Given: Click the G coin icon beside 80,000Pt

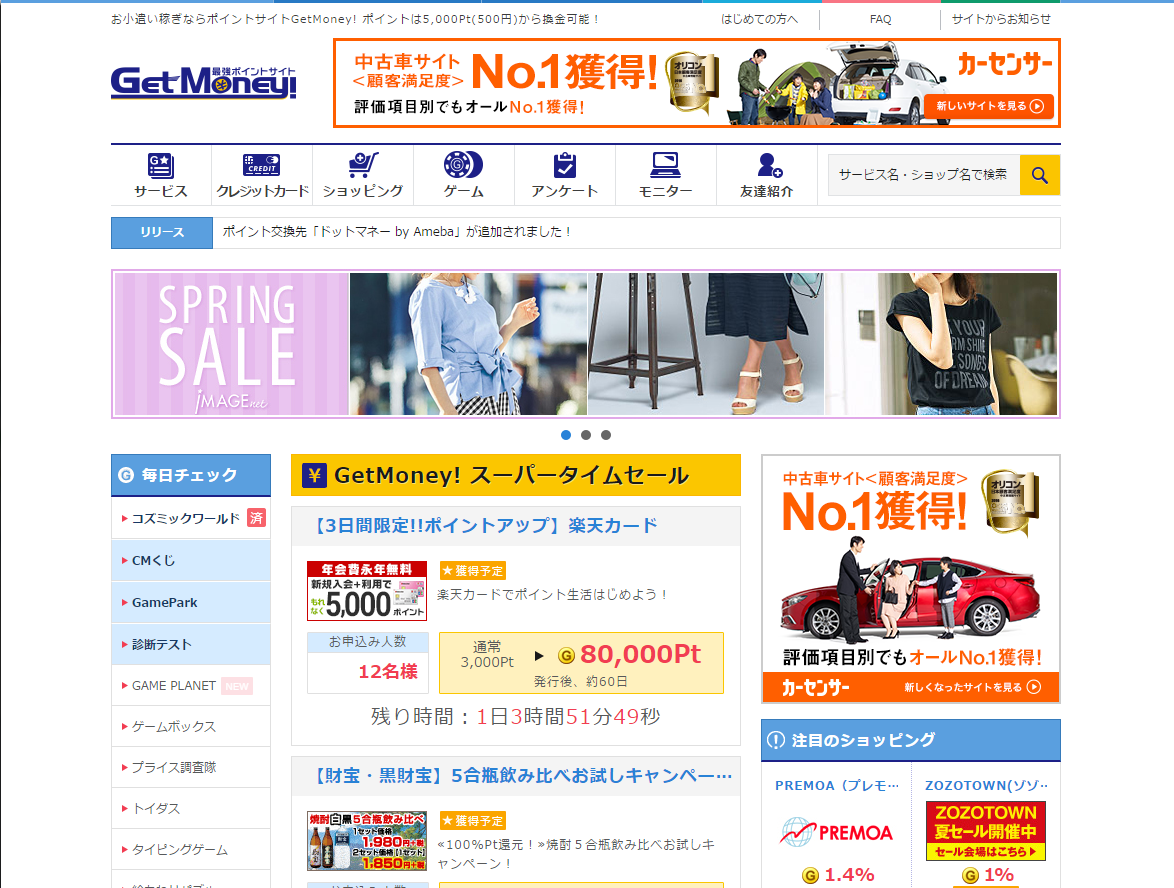Looking at the screenshot, I should click(566, 655).
